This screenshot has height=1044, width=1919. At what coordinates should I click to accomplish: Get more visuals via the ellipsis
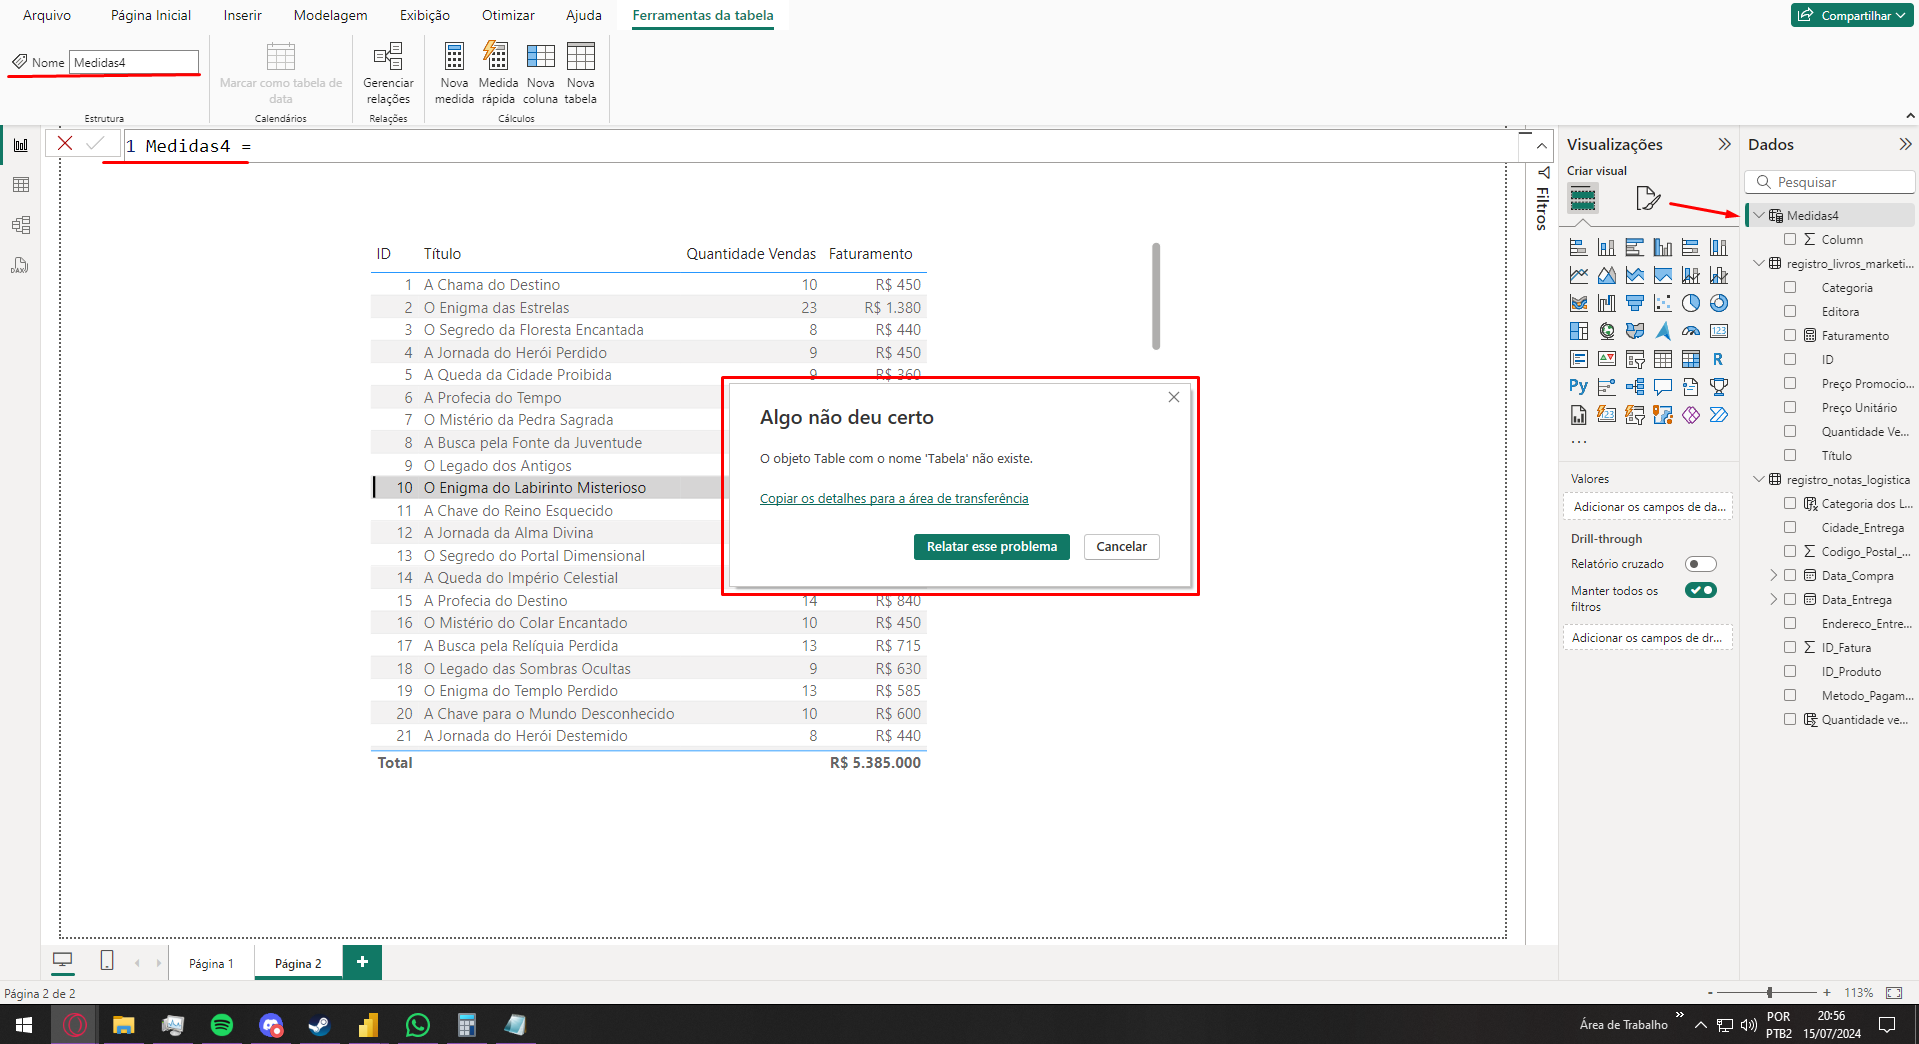(1578, 441)
